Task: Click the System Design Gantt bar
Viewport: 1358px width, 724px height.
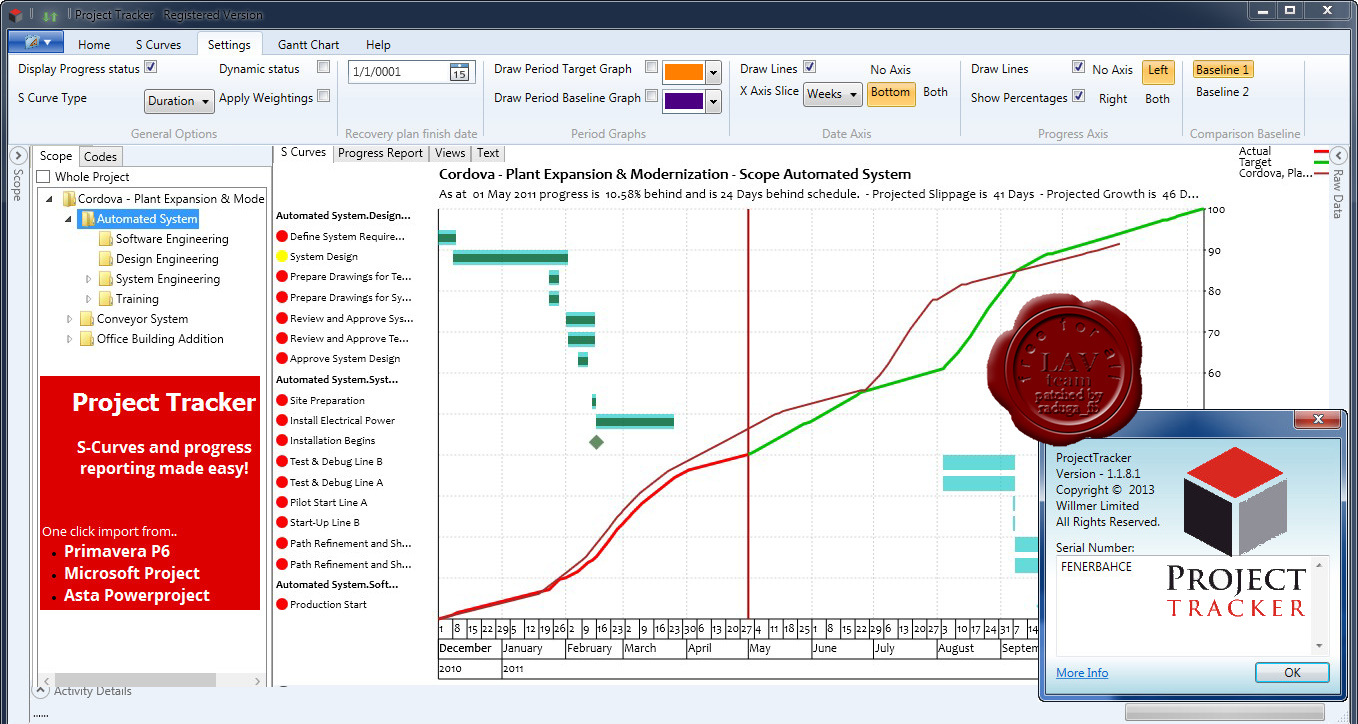Action: 510,257
